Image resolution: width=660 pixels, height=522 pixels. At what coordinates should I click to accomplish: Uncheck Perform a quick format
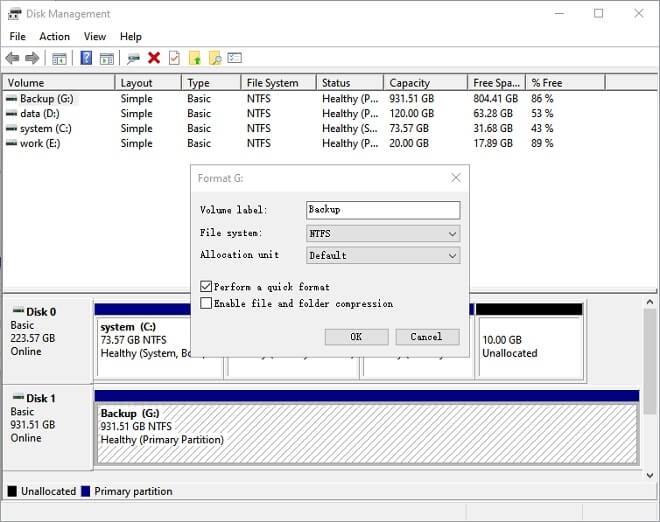pyautogui.click(x=206, y=287)
